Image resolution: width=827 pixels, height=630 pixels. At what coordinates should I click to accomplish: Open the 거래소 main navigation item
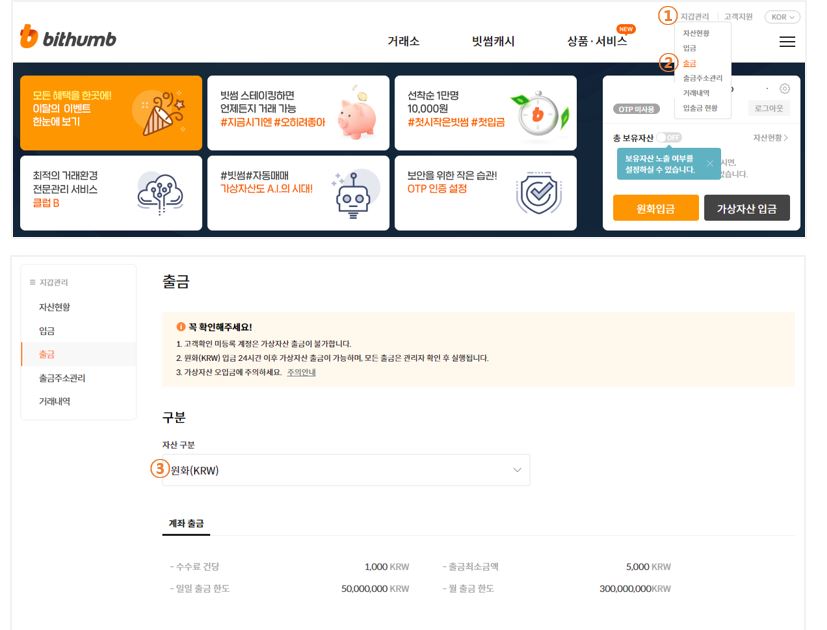point(403,41)
